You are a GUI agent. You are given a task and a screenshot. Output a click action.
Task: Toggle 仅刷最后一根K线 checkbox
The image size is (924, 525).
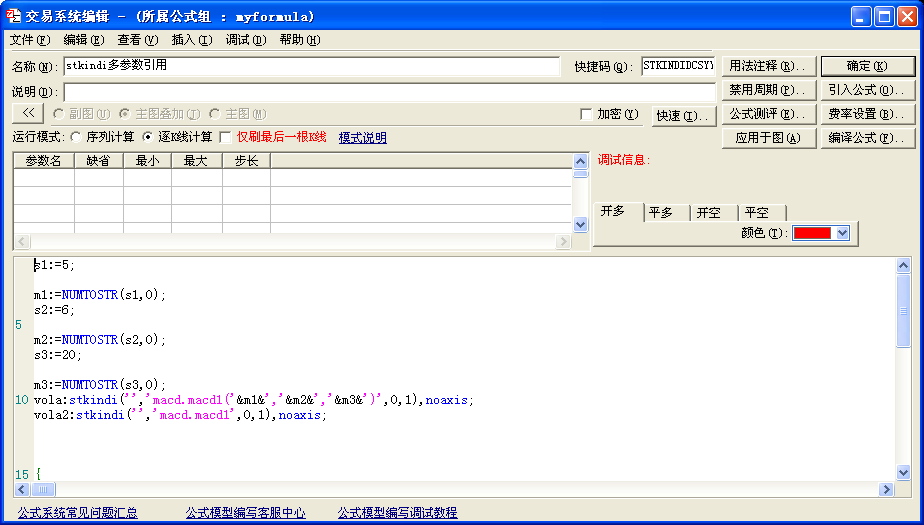click(225, 137)
